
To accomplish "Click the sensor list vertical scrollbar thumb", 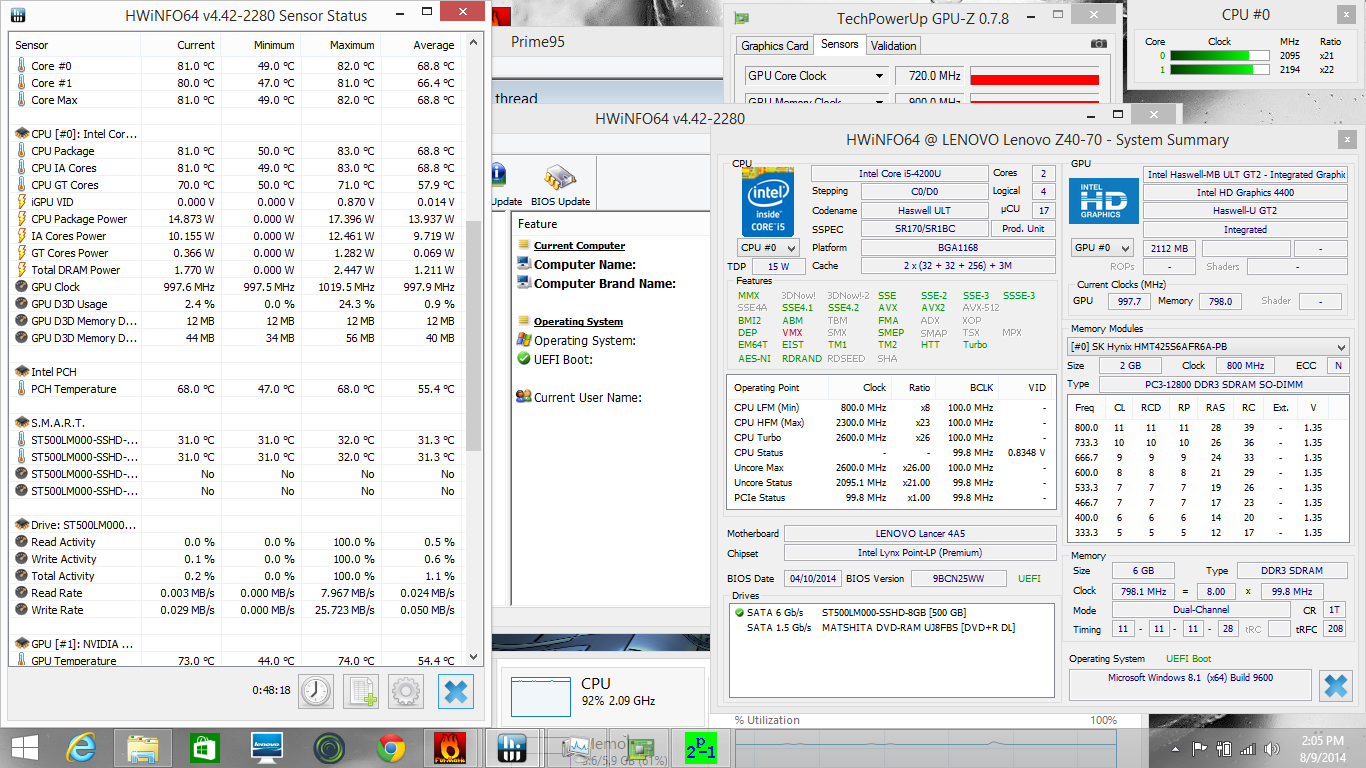I will [474, 335].
